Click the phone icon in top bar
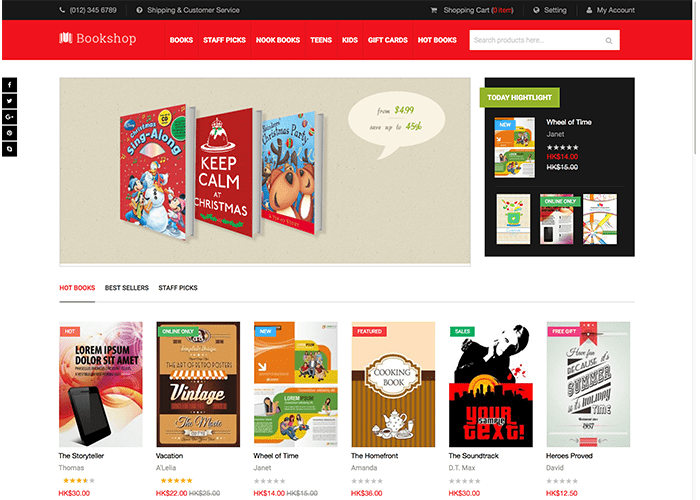Viewport: 700px width, 500px height. tap(62, 10)
